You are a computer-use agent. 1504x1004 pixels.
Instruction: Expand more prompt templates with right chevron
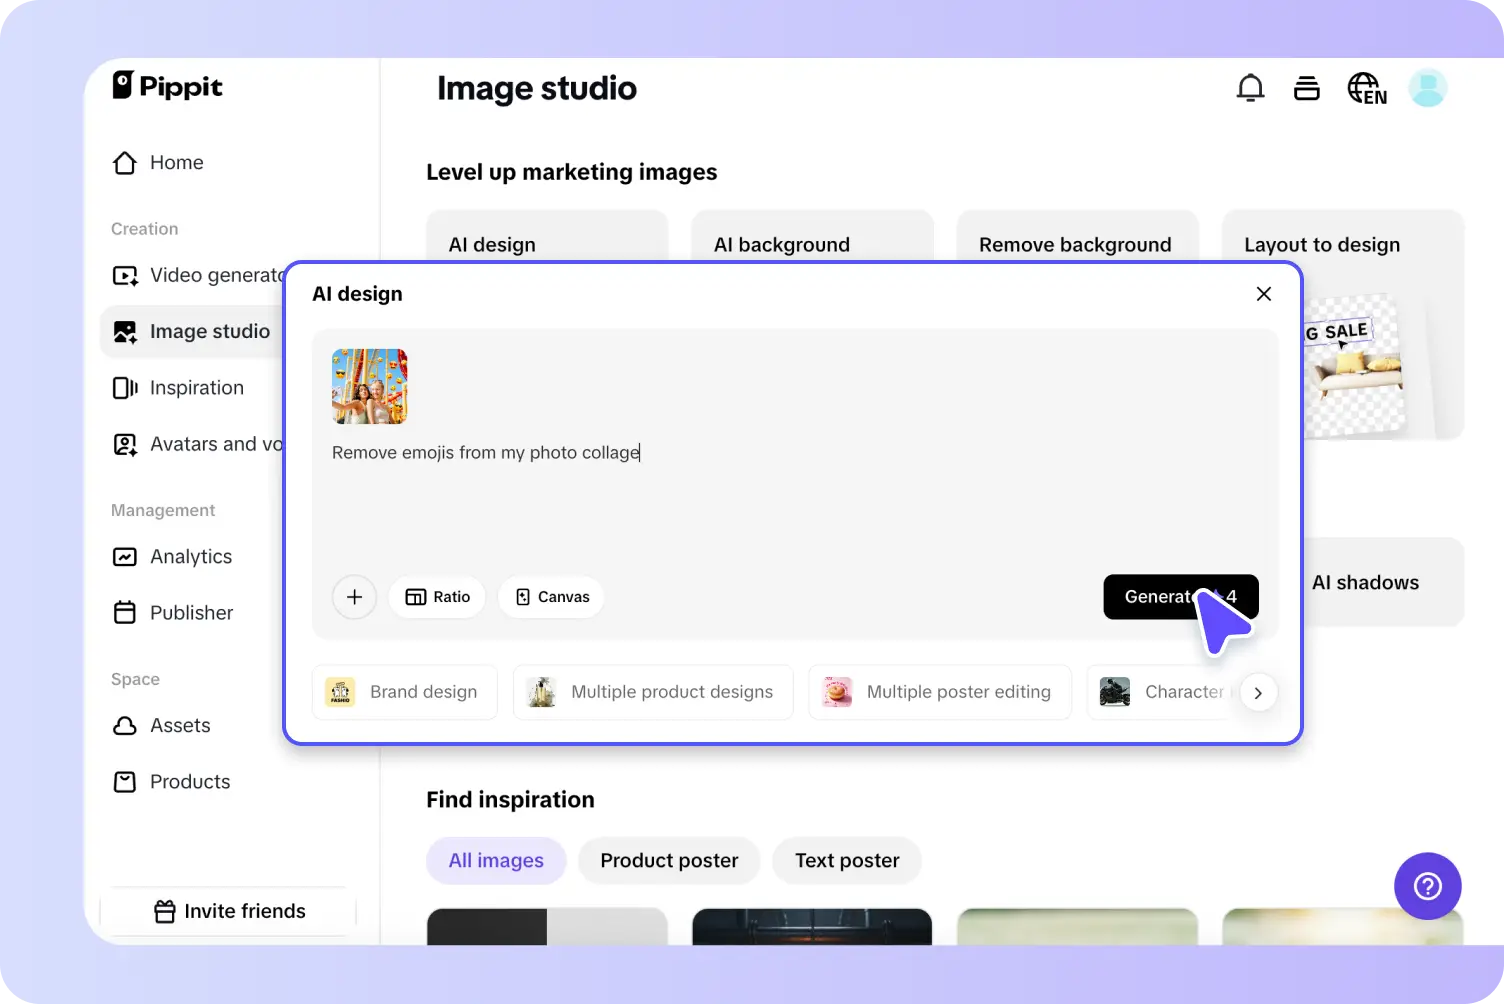point(1259,692)
